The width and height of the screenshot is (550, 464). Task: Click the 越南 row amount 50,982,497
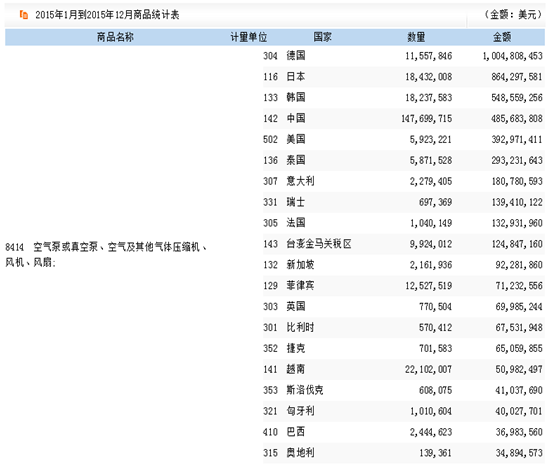(x=519, y=369)
